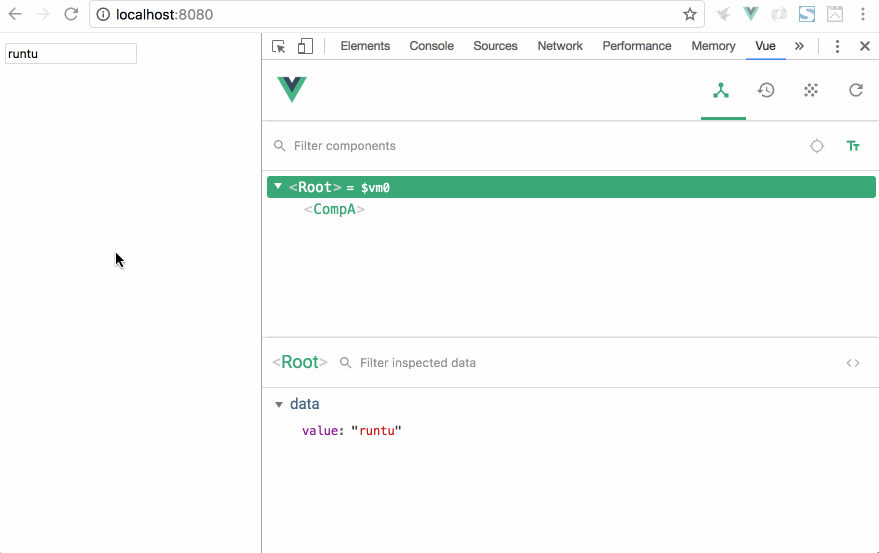Show more DevTools tabs chevron

[x=799, y=46]
